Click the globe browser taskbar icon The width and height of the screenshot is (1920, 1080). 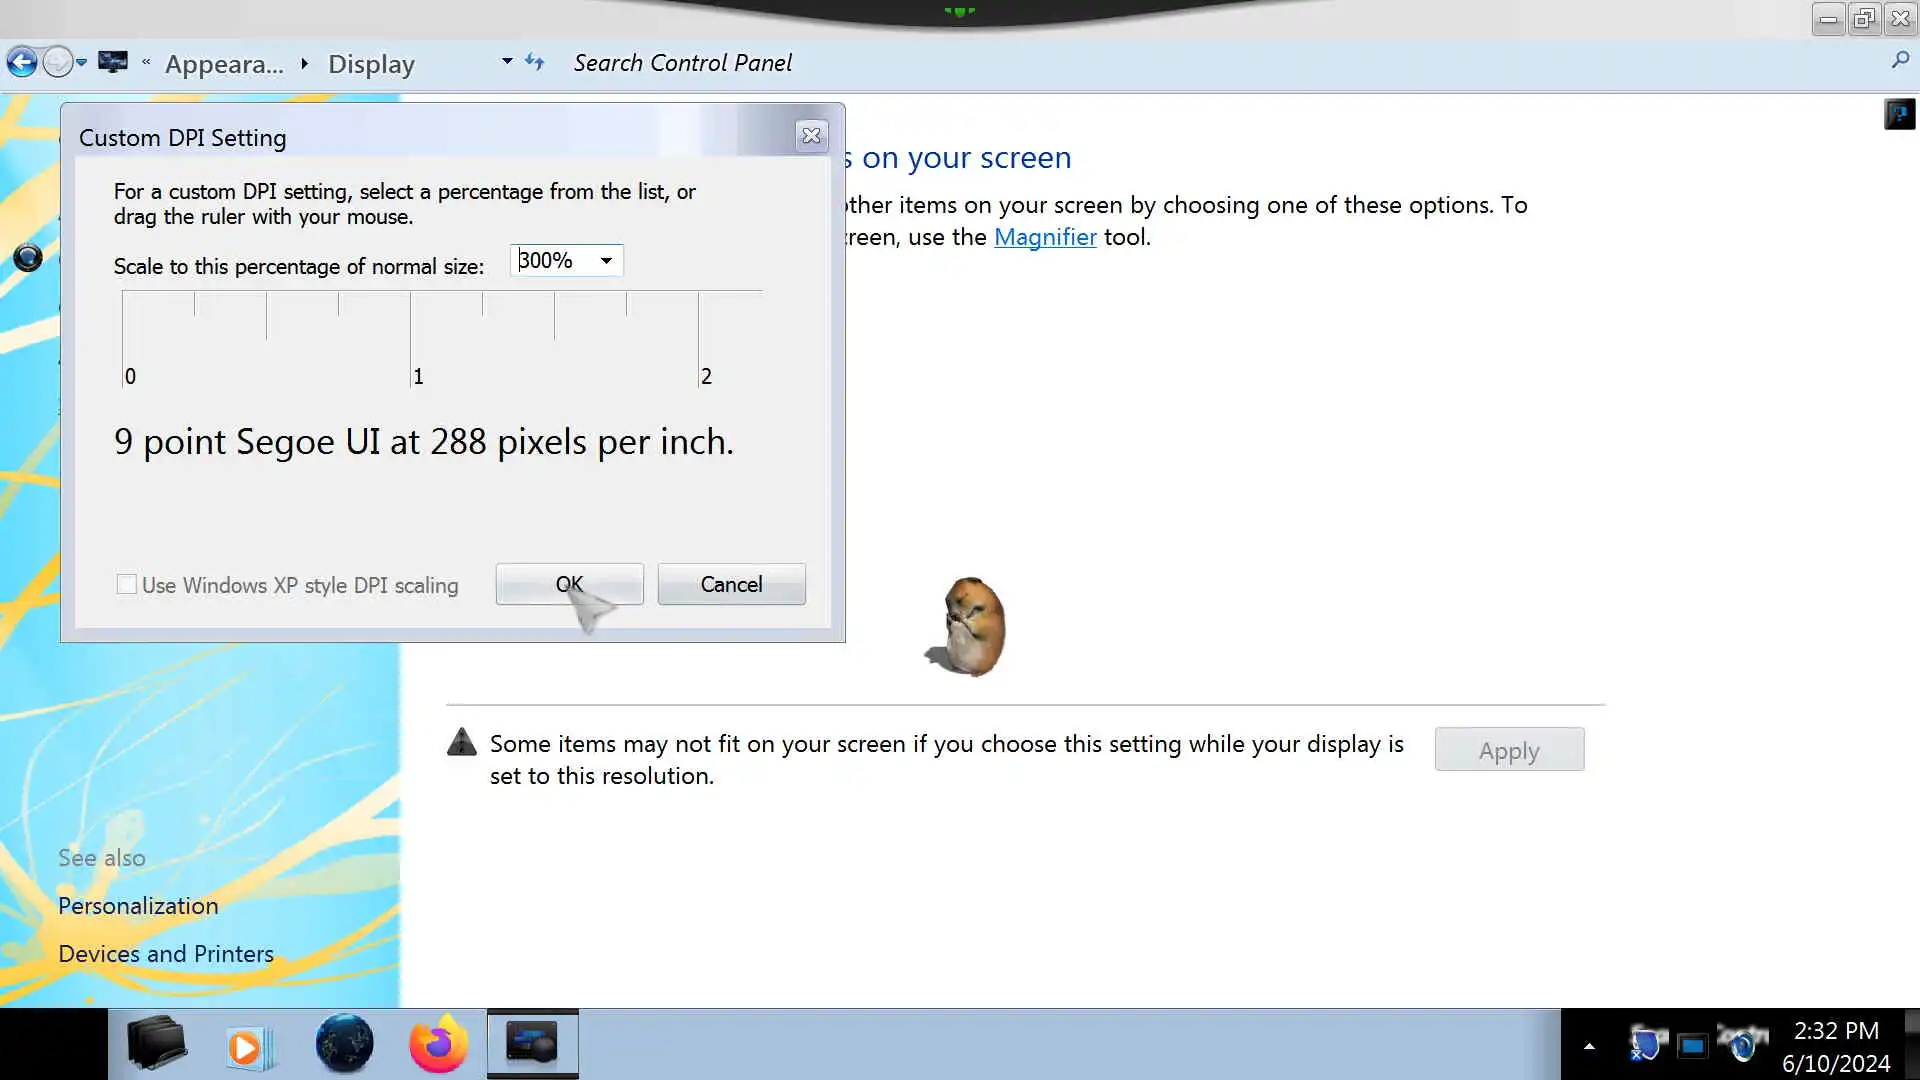coord(344,1045)
